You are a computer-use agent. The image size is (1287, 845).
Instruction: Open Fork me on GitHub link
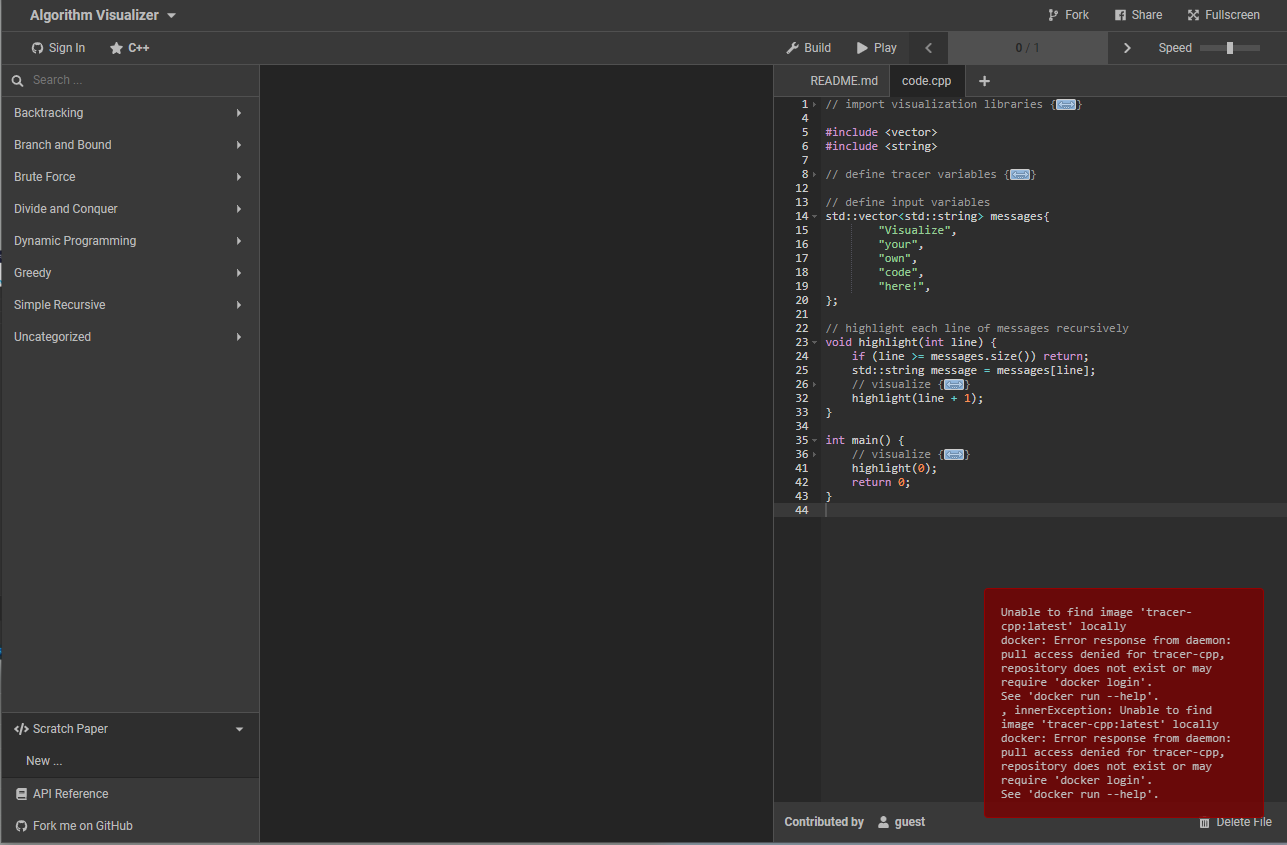pos(82,826)
